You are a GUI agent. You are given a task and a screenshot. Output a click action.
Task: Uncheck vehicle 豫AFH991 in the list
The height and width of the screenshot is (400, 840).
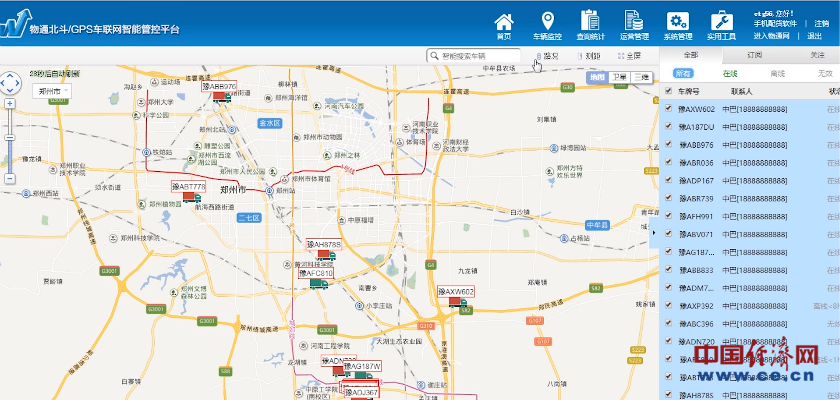coord(668,216)
